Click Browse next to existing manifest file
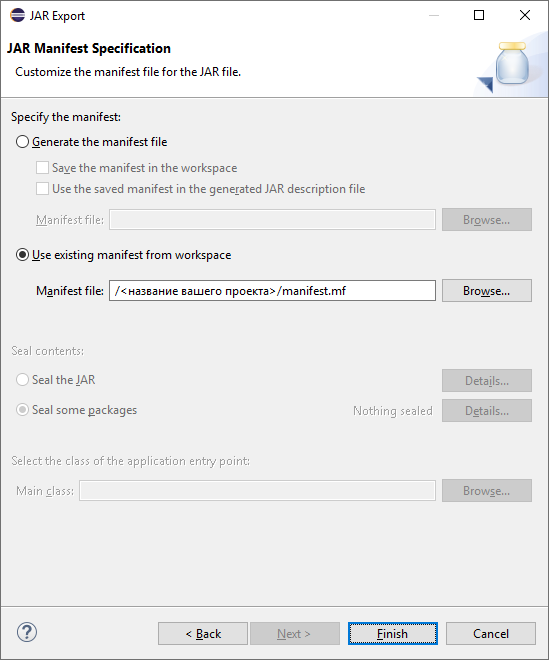The width and height of the screenshot is (549, 660). click(x=487, y=290)
